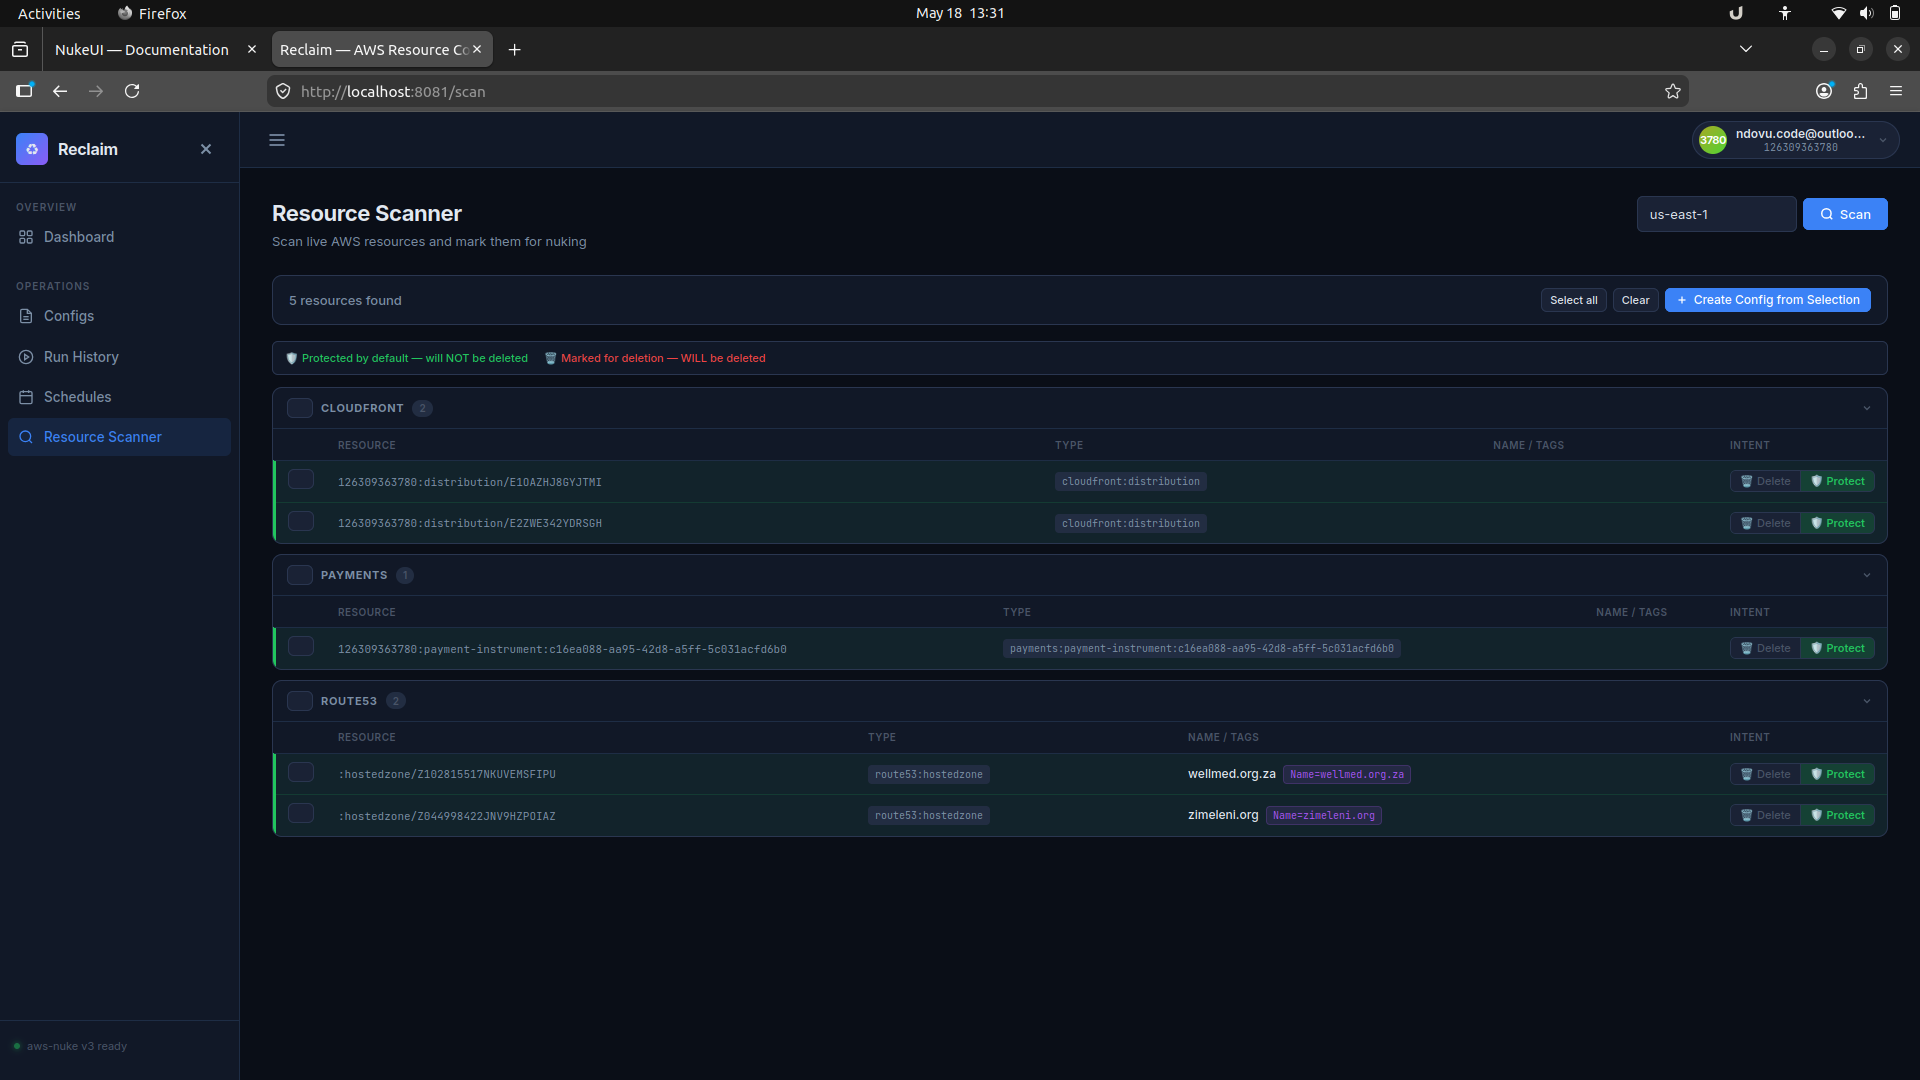Go to Run History
This screenshot has height=1080, width=1920.
coord(119,357)
